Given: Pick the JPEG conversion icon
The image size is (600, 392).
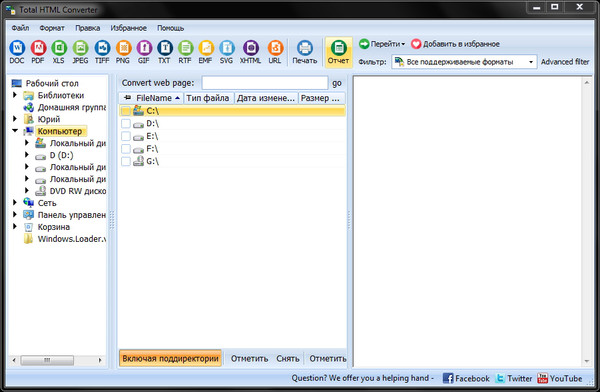Looking at the screenshot, I should pos(80,49).
